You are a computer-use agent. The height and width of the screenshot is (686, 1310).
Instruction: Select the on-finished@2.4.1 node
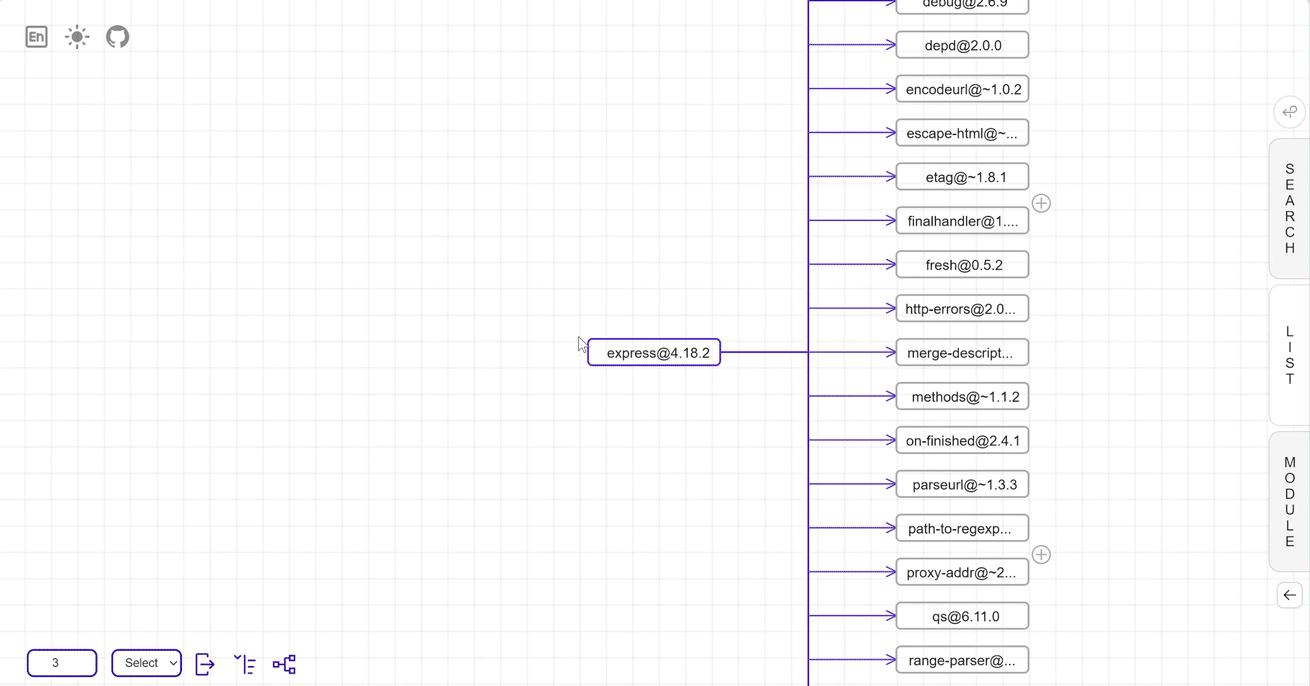click(x=962, y=441)
